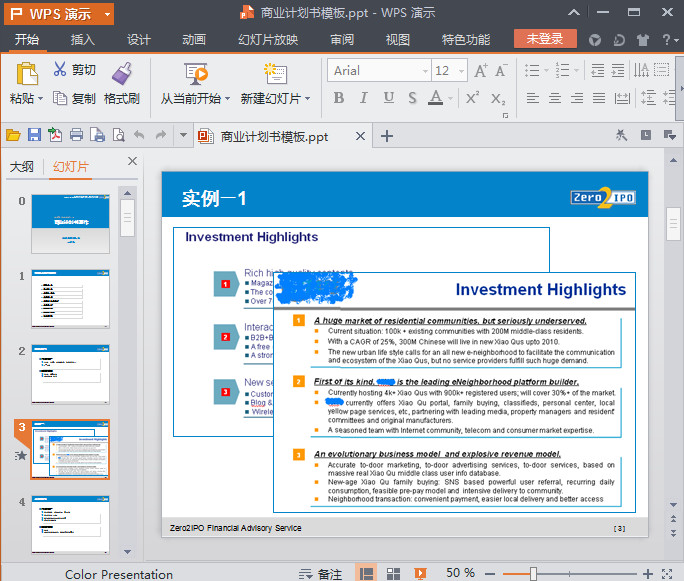Screen dimensions: 684x581
Task: Open the New Slide dropdown arrow
Action: [x=308, y=99]
